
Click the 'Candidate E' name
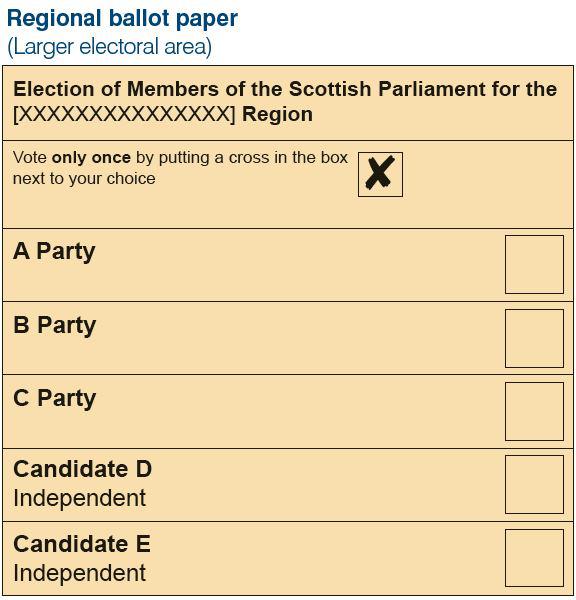[82, 544]
